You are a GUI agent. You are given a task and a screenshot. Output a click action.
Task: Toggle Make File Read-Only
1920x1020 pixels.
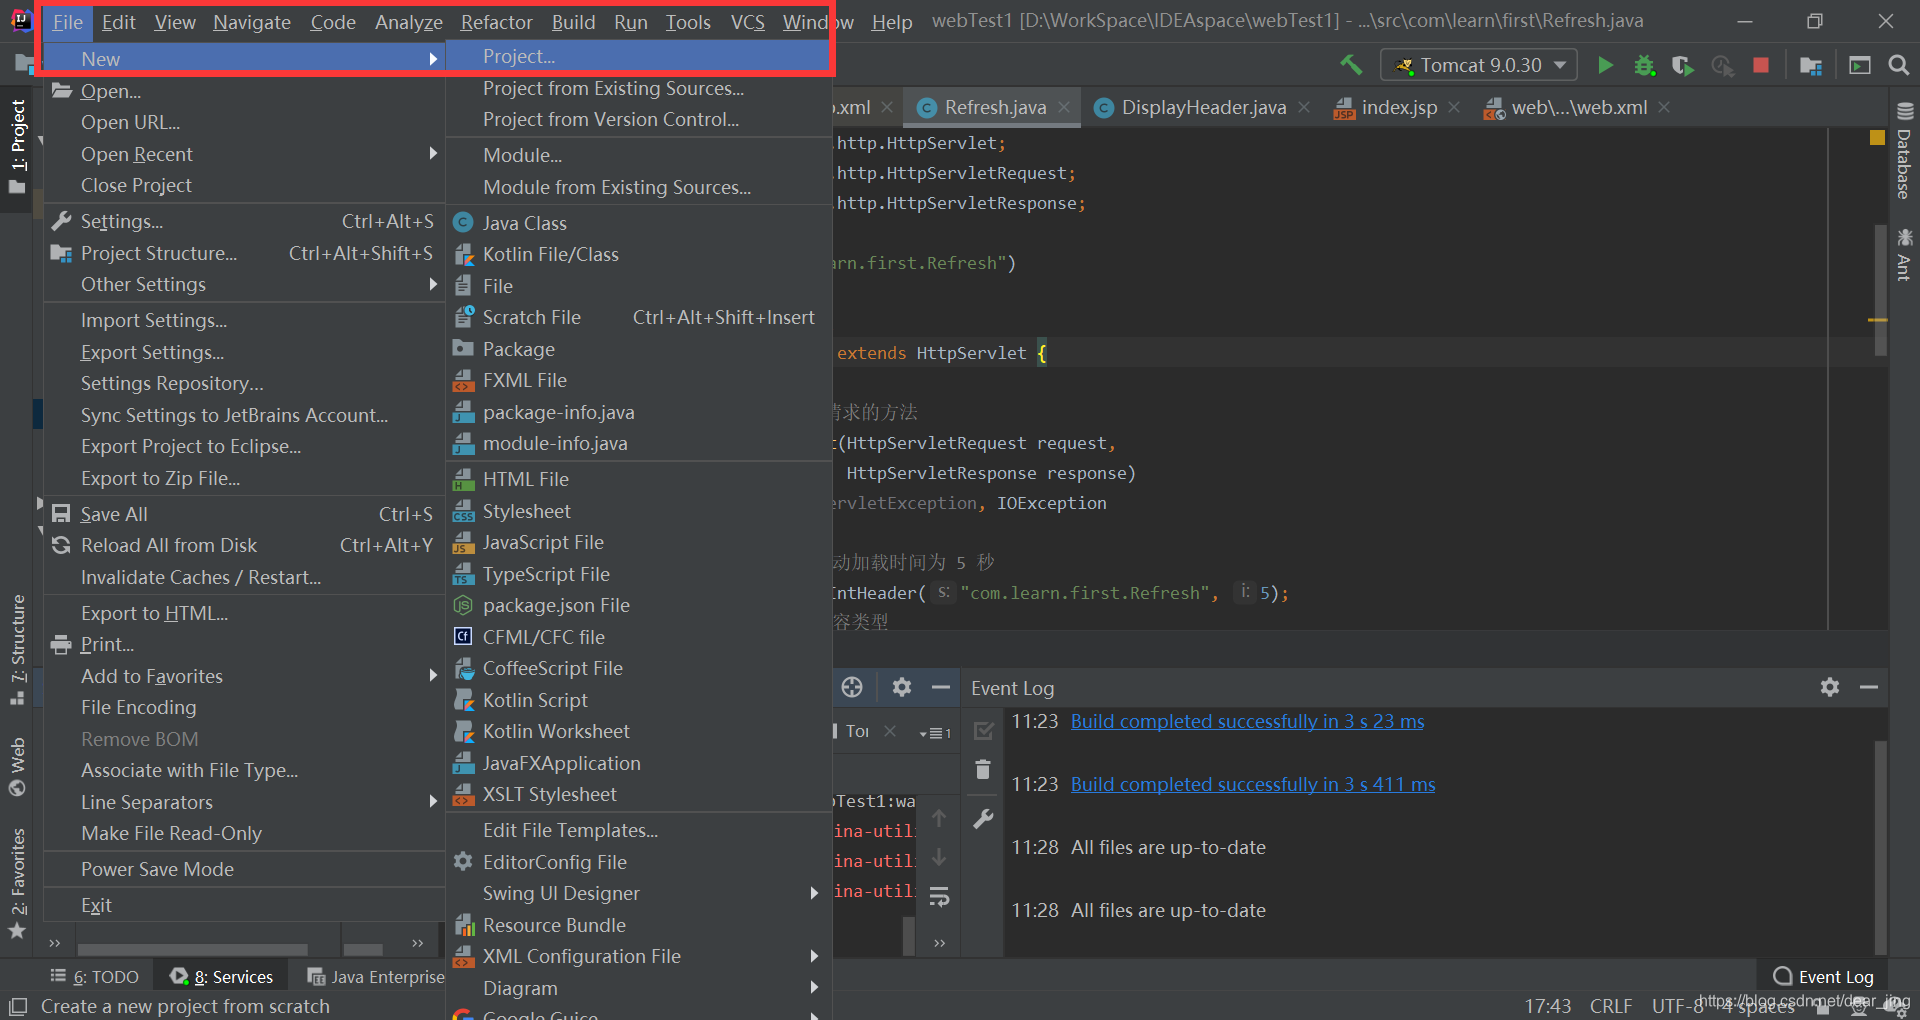point(245,833)
